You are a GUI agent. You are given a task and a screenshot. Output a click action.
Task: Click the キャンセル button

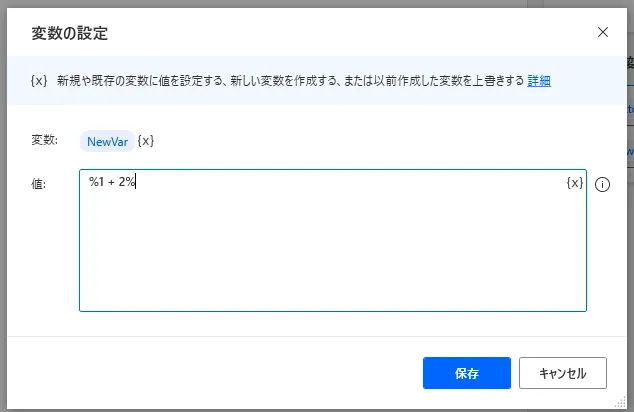562,373
